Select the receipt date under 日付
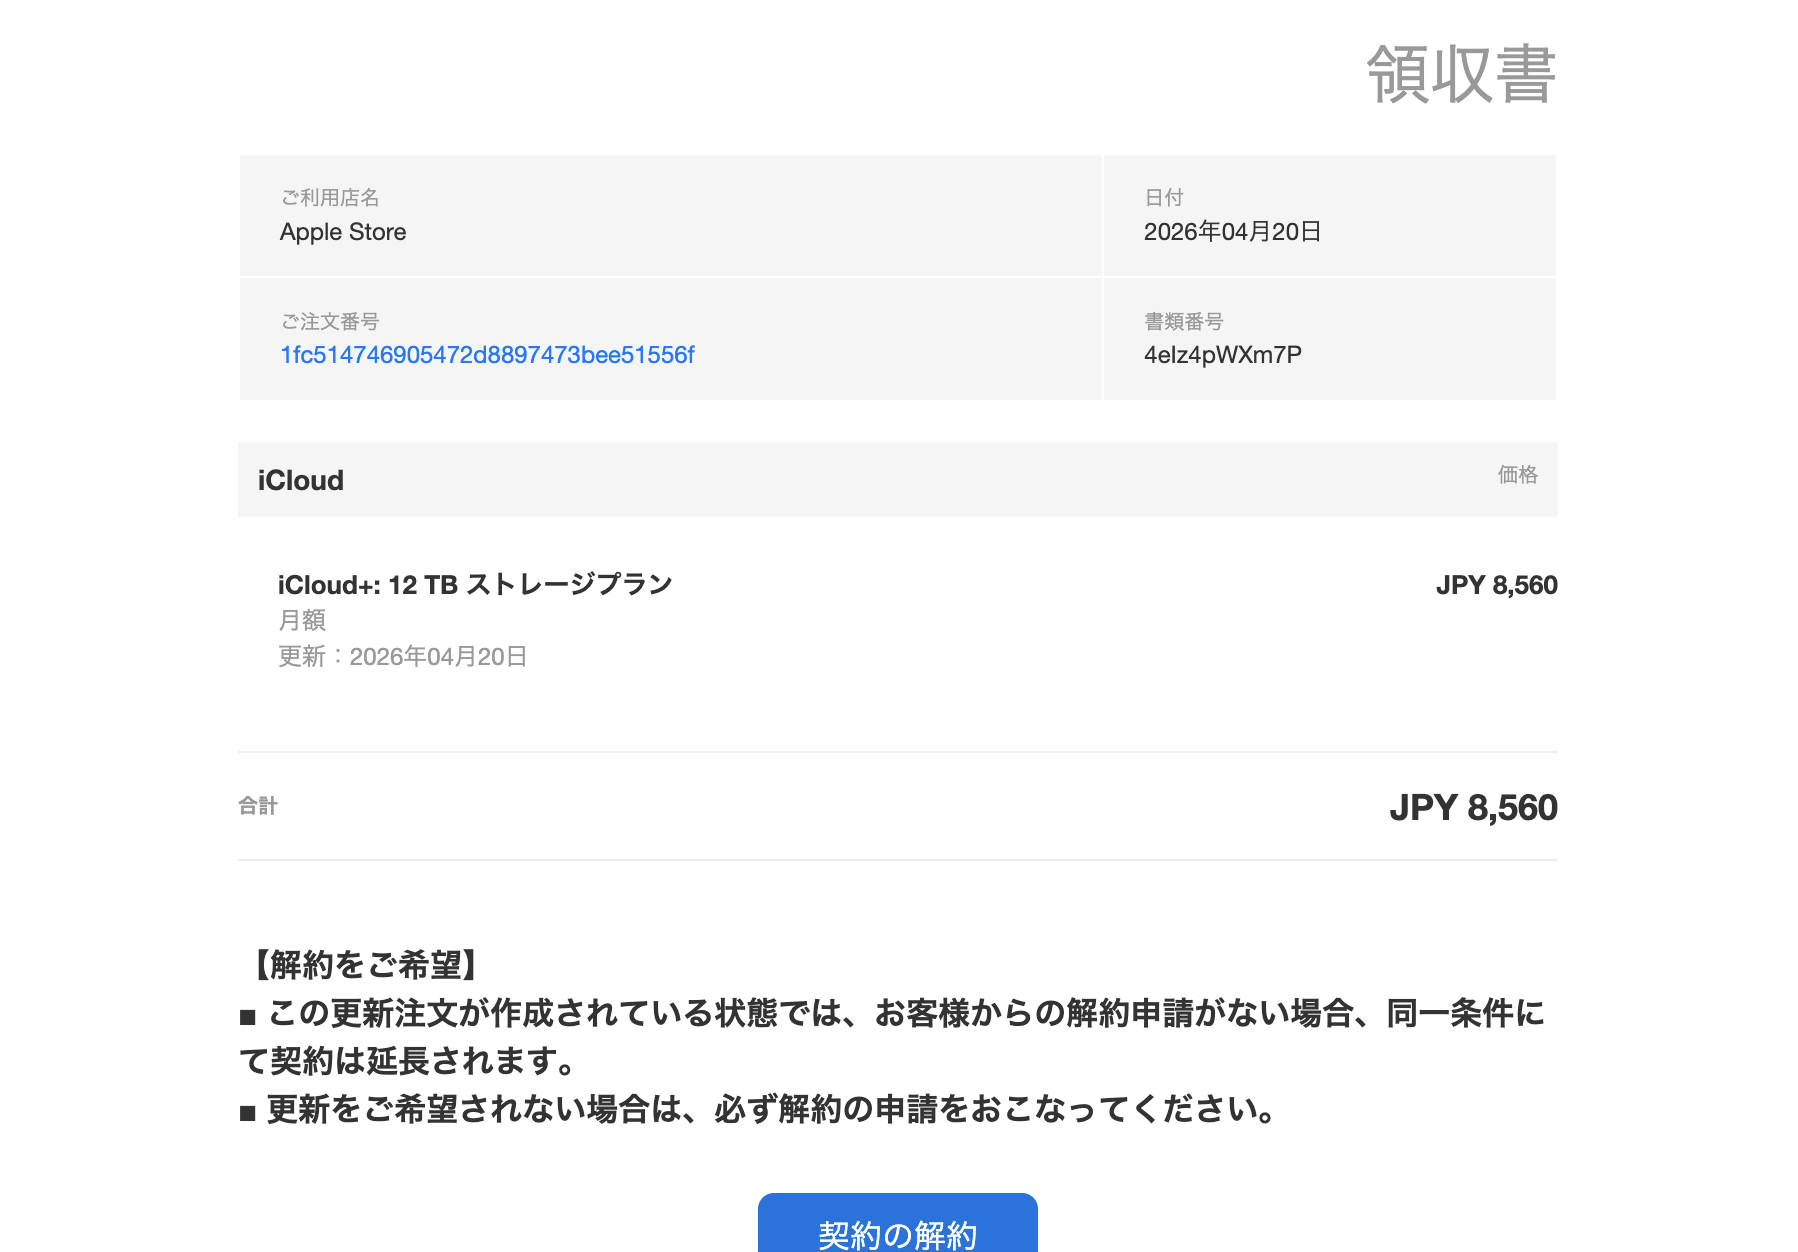The width and height of the screenshot is (1798, 1252). pos(1232,232)
